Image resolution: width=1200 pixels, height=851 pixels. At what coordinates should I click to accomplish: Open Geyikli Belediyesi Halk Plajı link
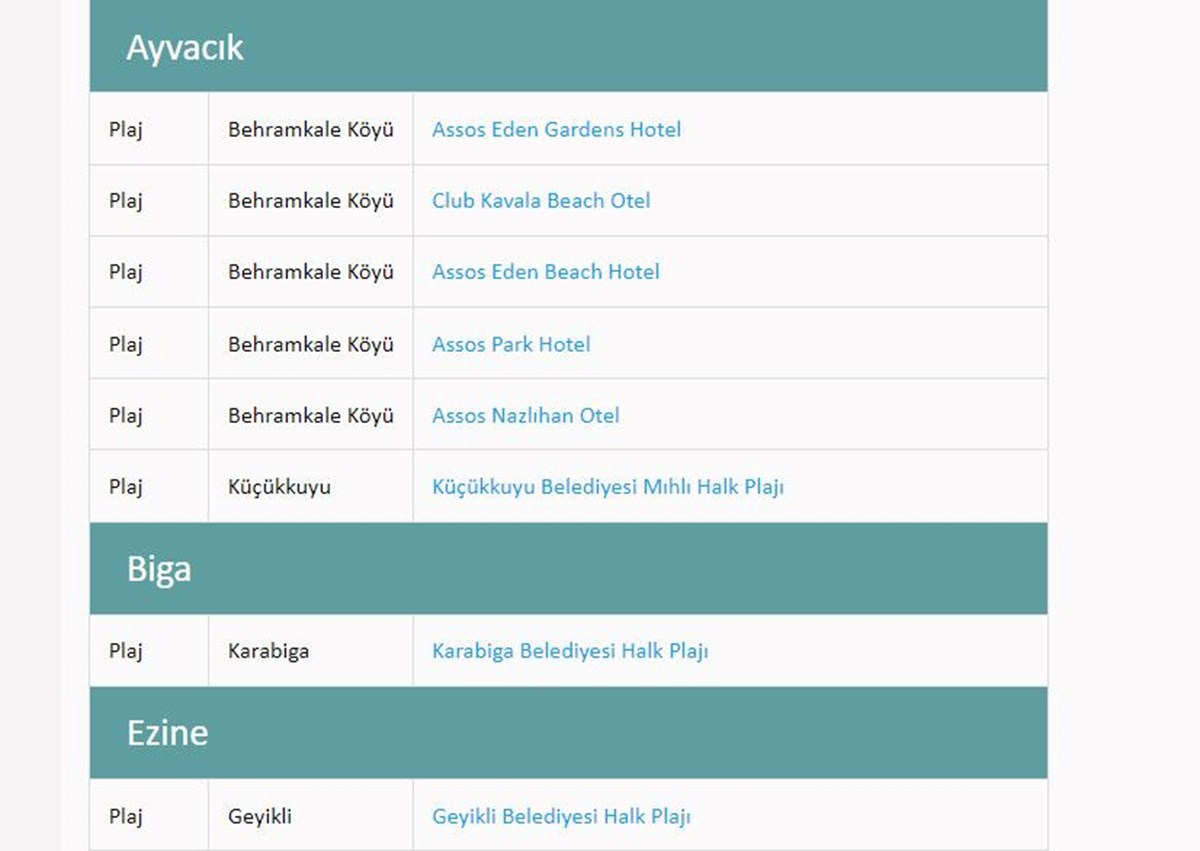[x=561, y=816]
